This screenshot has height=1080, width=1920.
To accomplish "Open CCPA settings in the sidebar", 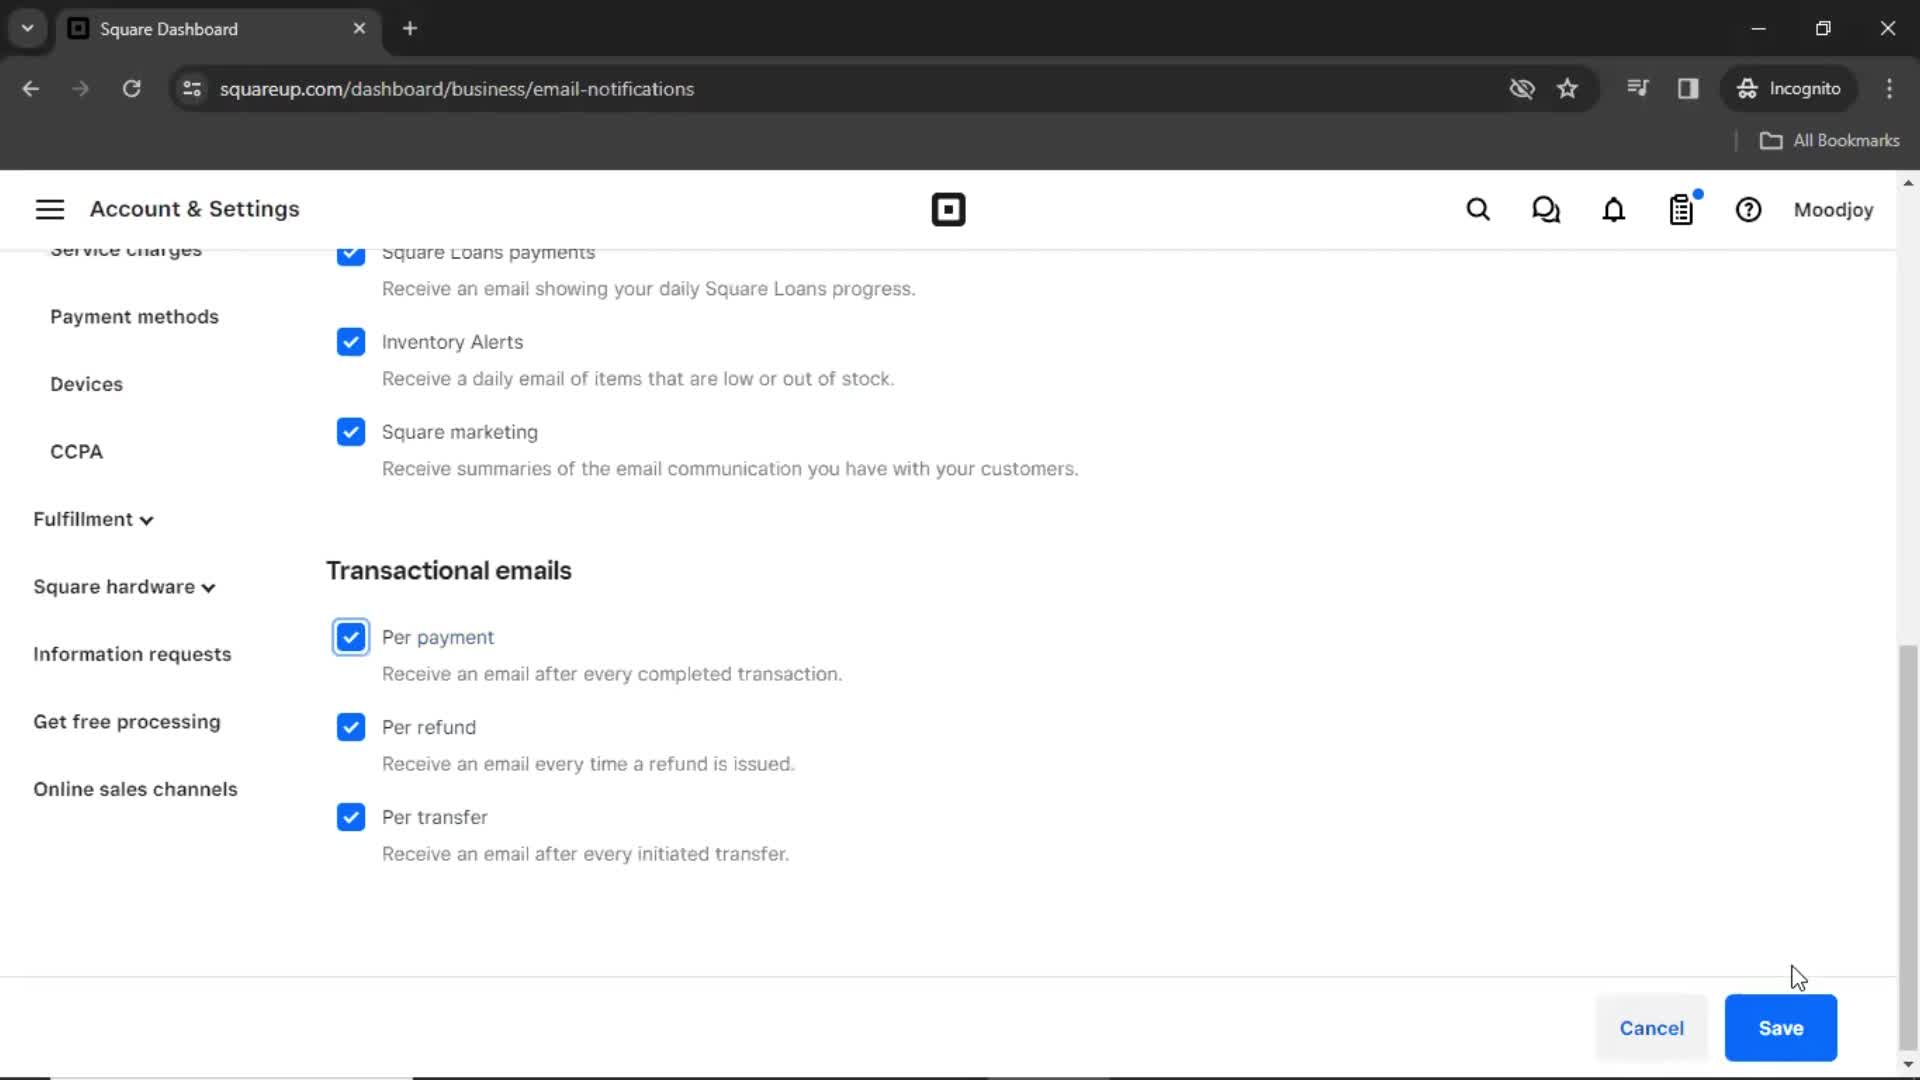I will [76, 452].
